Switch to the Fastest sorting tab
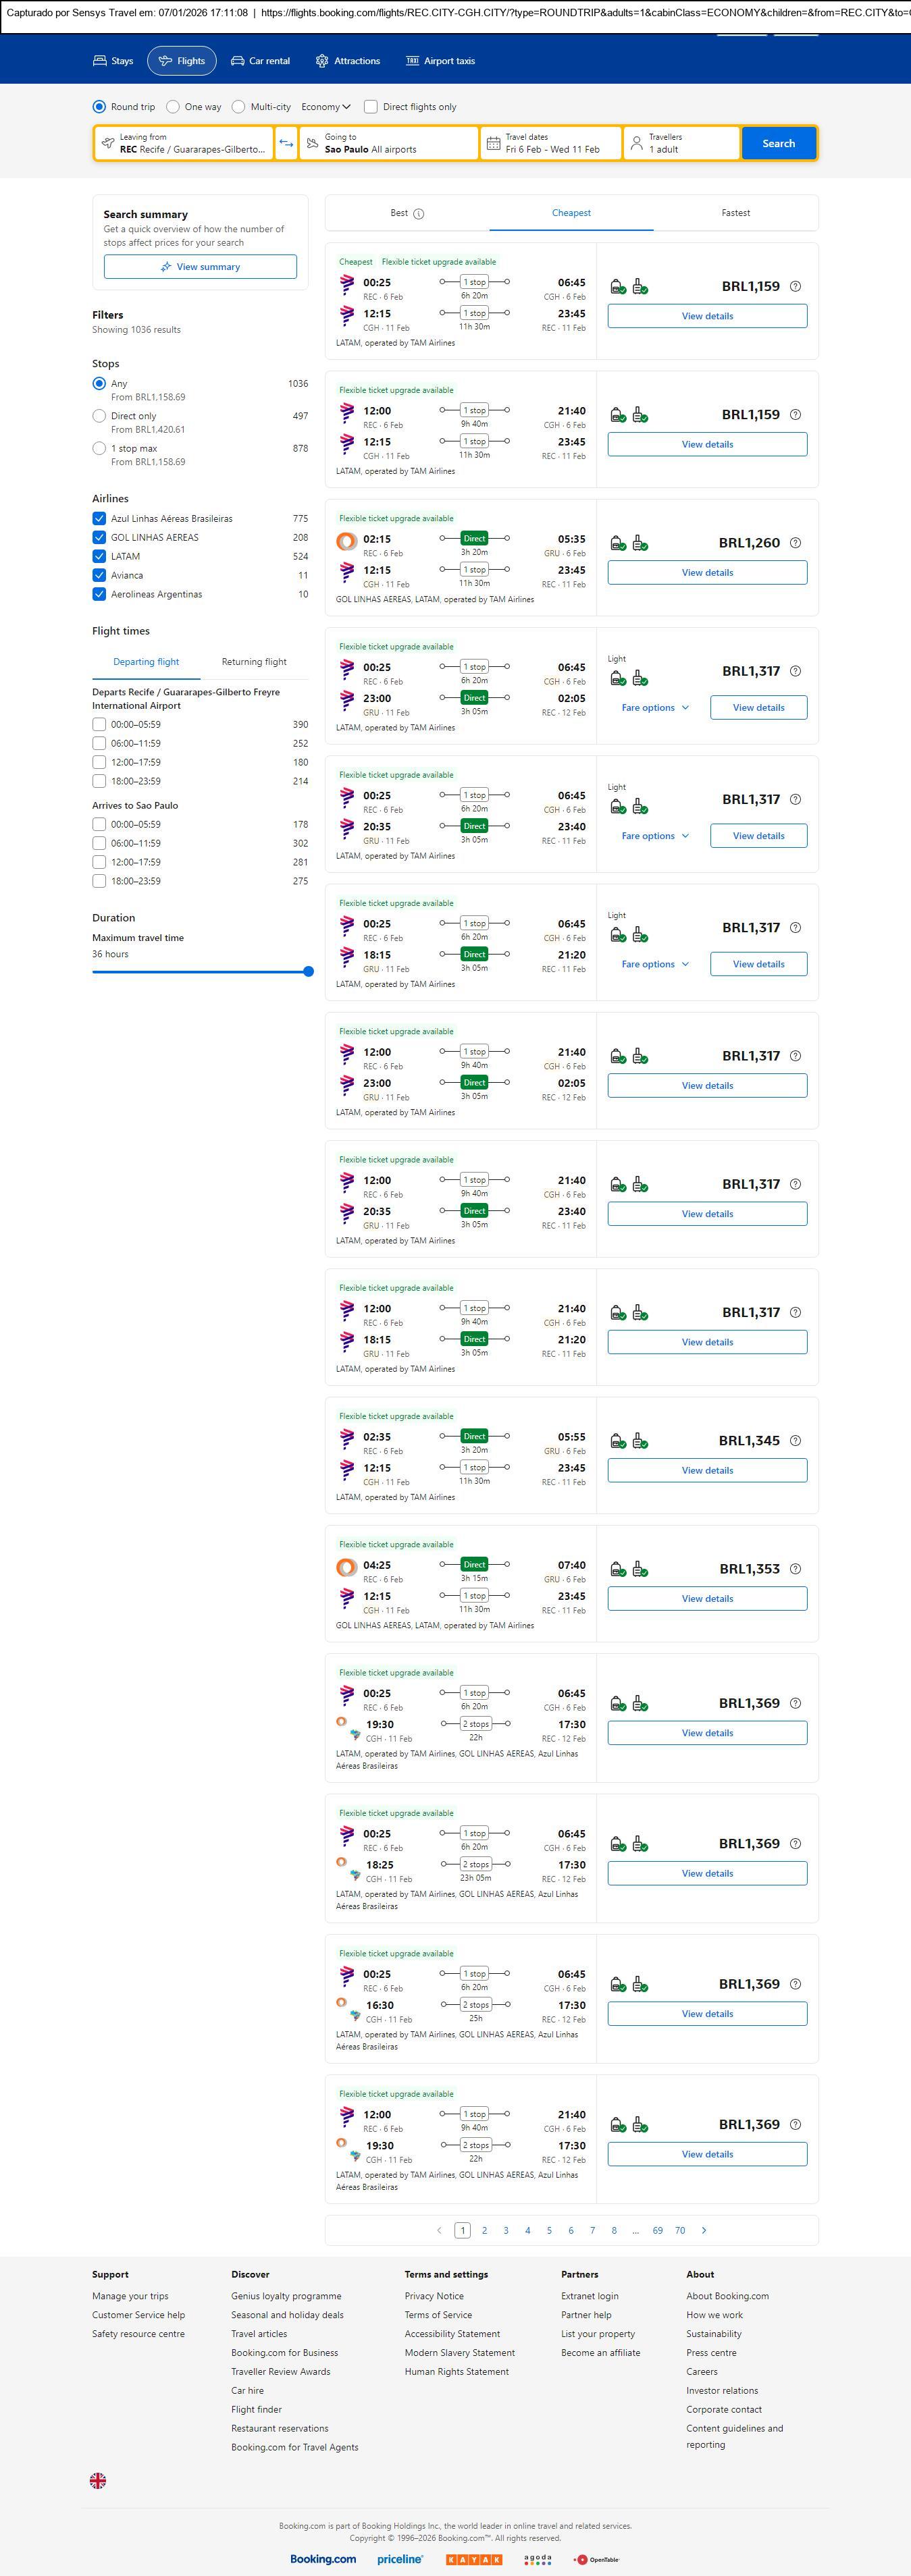The image size is (911, 2576). coord(735,213)
